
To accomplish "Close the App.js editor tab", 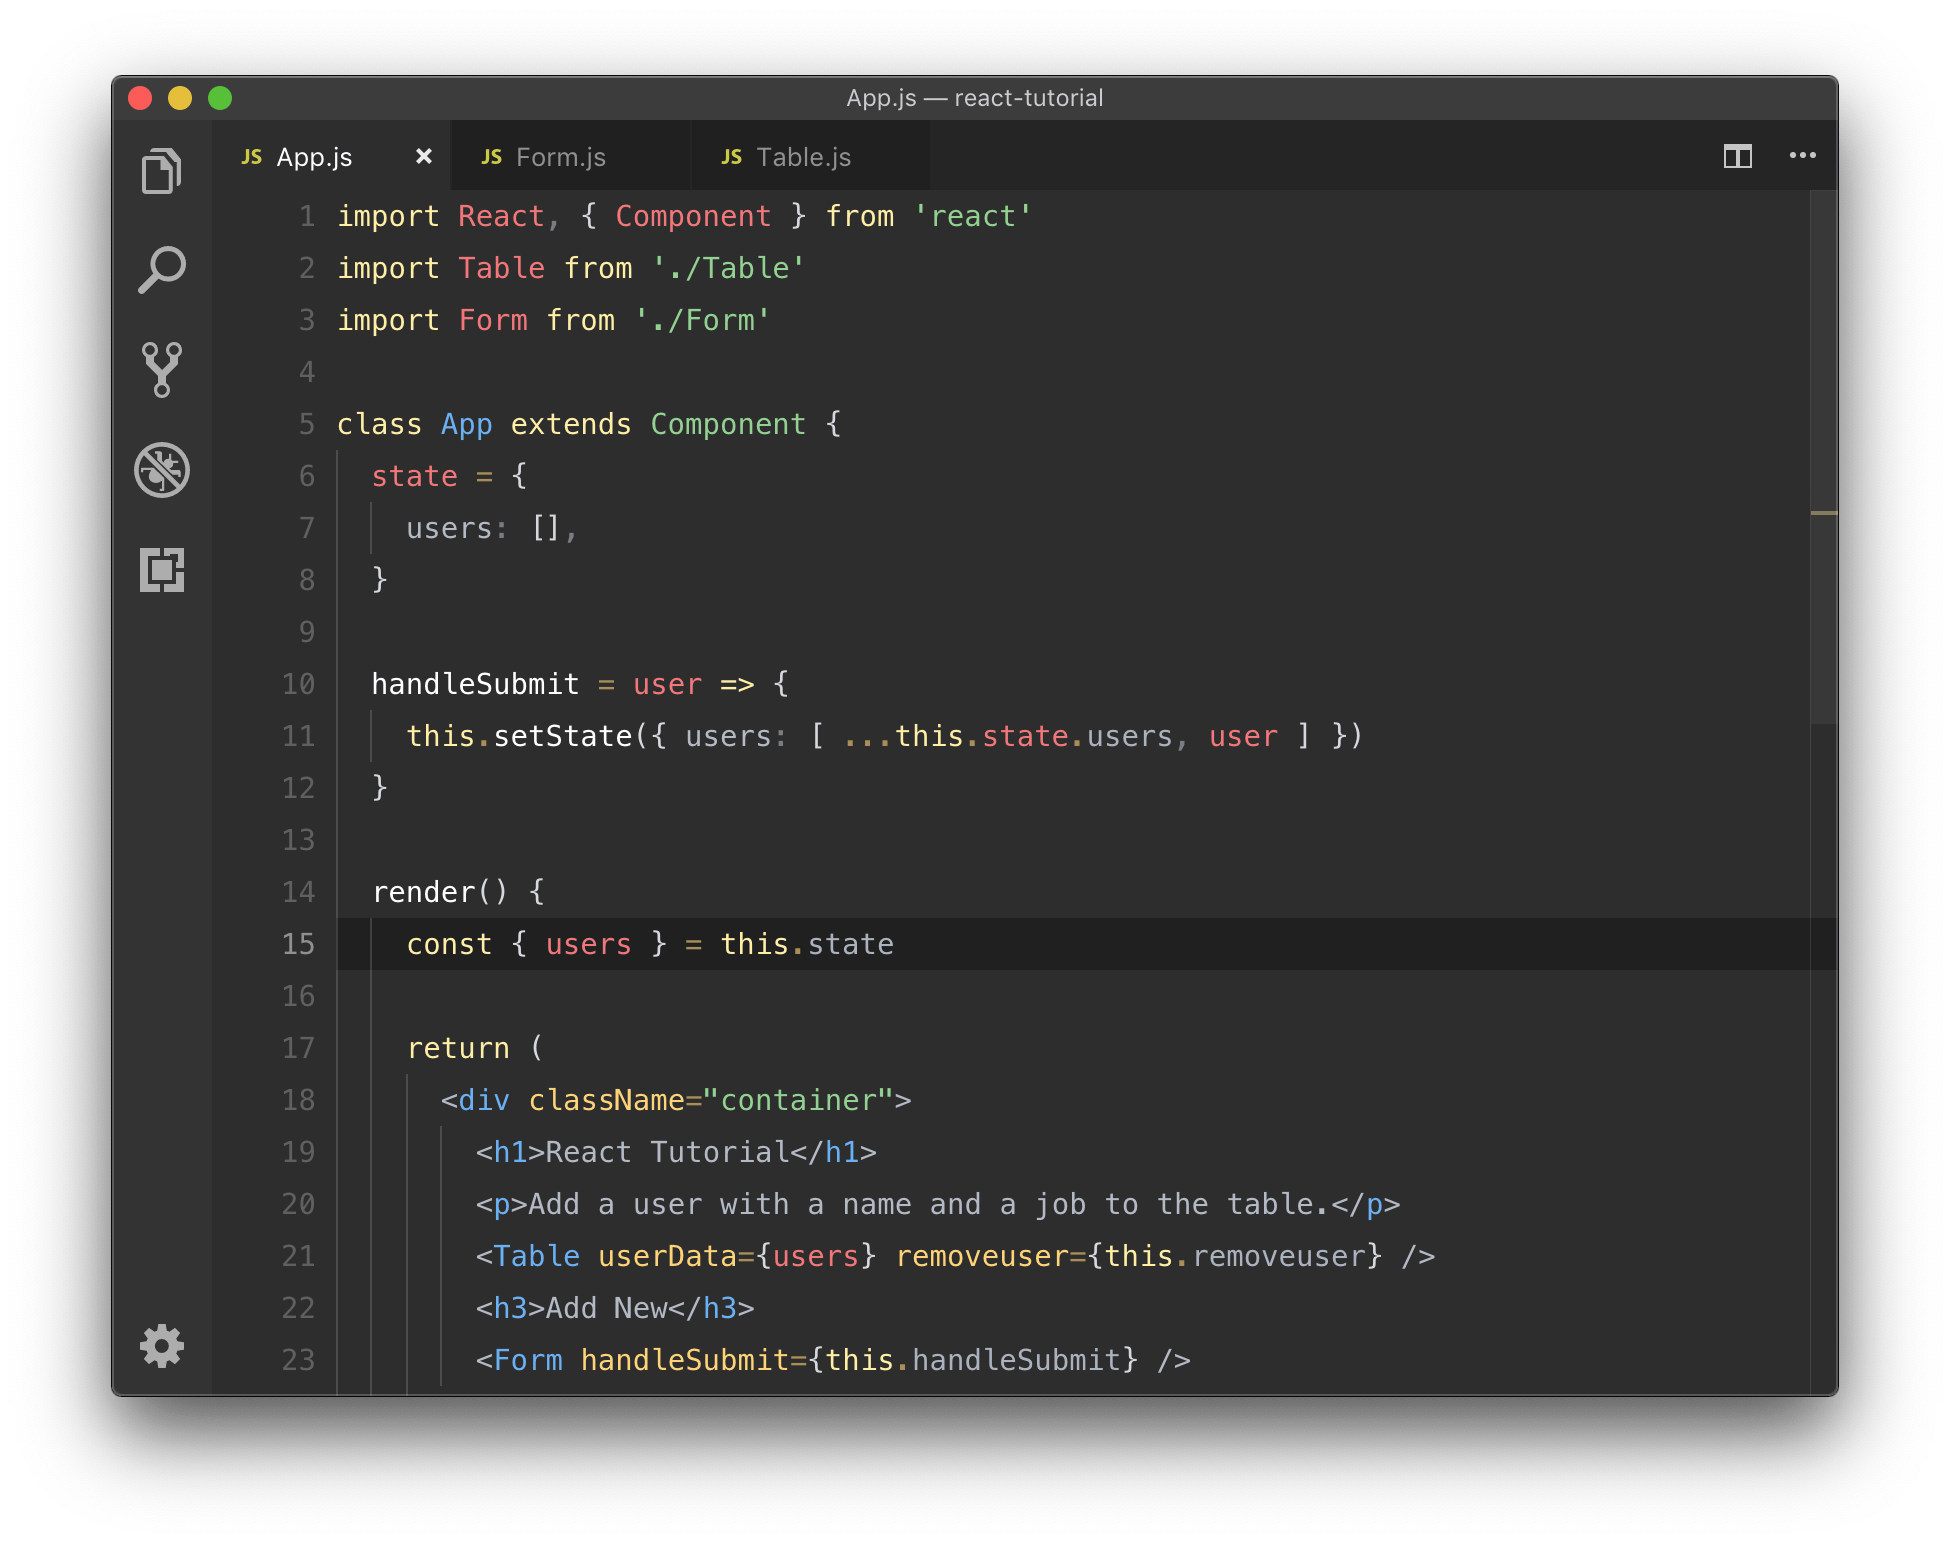I will (x=421, y=157).
